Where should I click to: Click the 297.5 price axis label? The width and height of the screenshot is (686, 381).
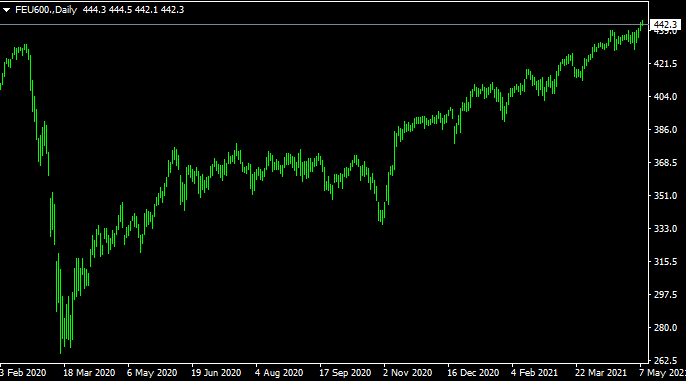click(x=665, y=295)
